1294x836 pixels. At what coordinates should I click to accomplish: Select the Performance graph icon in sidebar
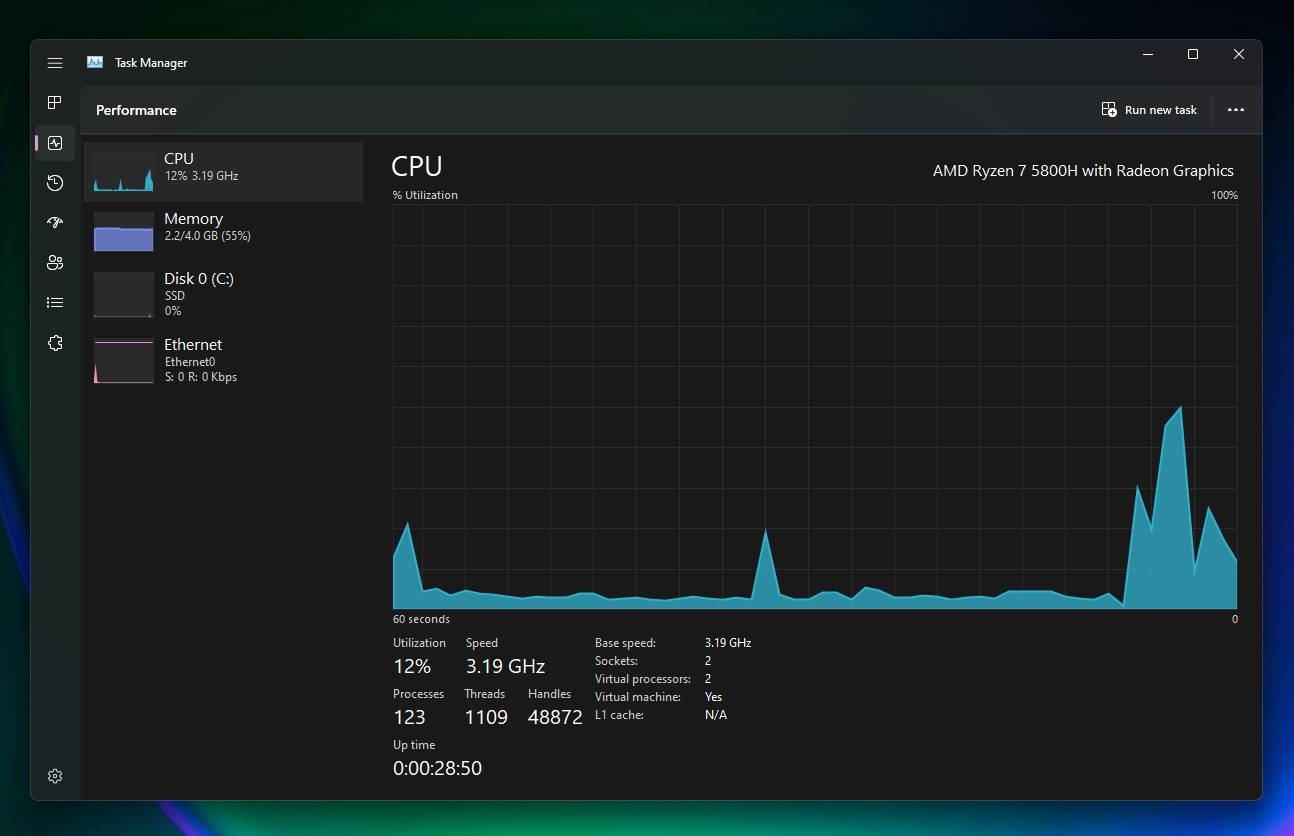(55, 142)
